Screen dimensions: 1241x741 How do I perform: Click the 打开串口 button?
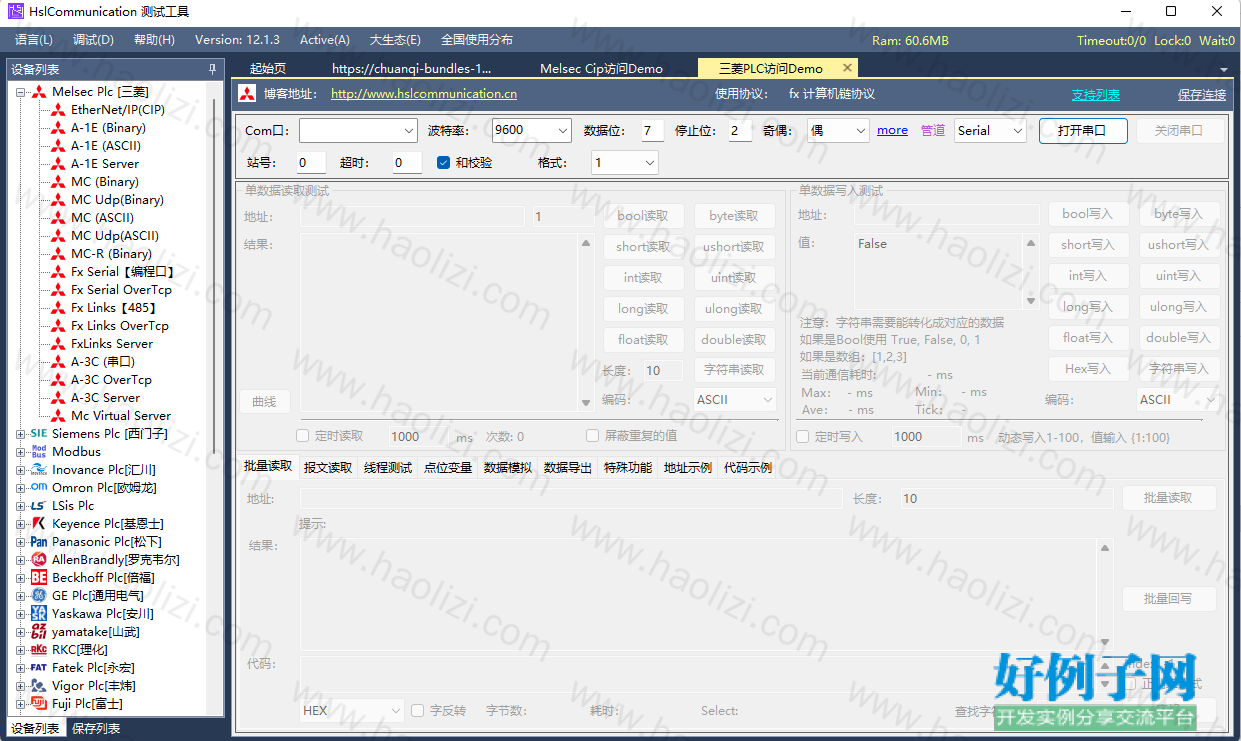1083,131
